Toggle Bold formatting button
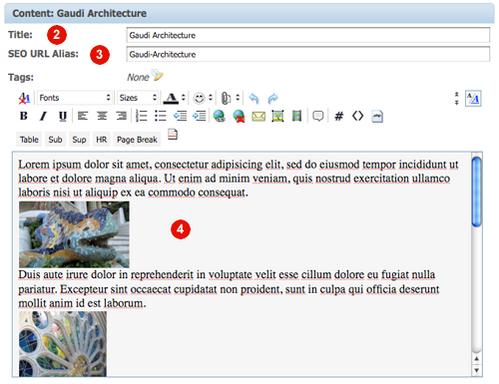The width and height of the screenshot is (499, 384). pos(23,116)
